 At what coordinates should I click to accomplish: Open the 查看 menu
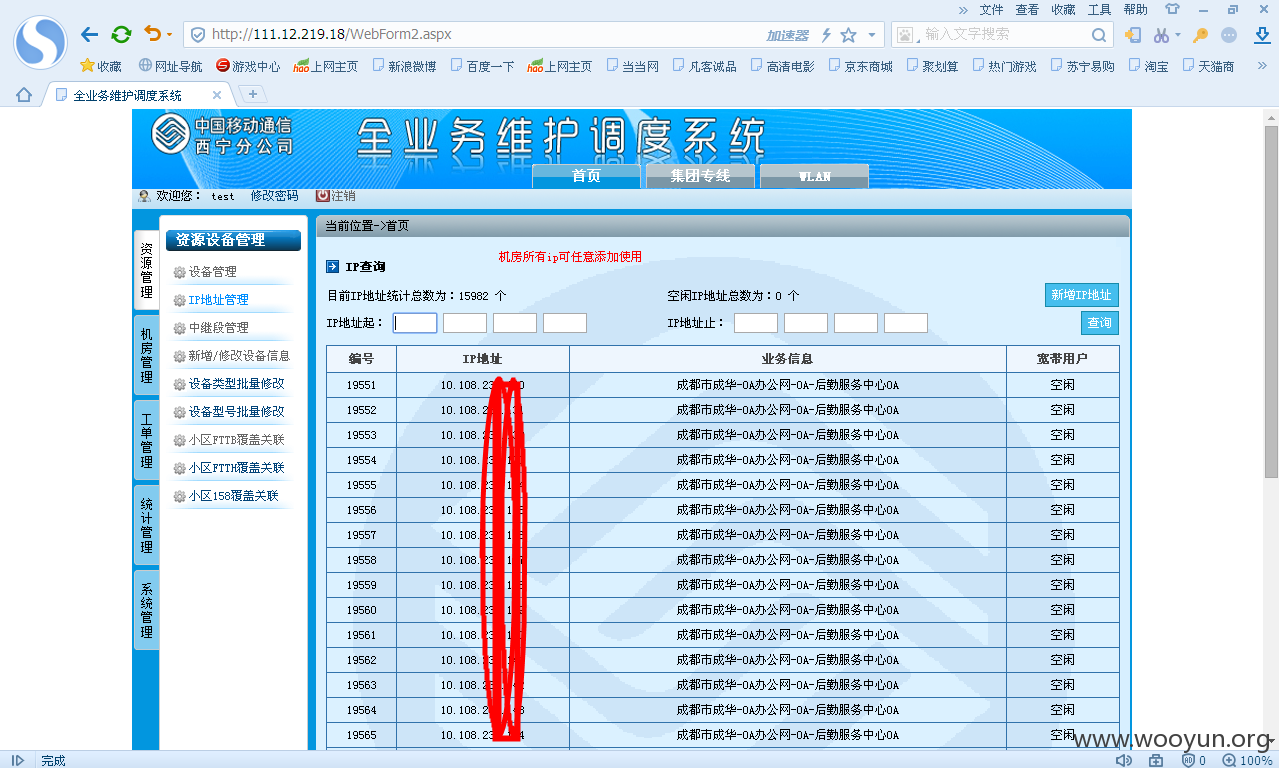pos(1027,9)
